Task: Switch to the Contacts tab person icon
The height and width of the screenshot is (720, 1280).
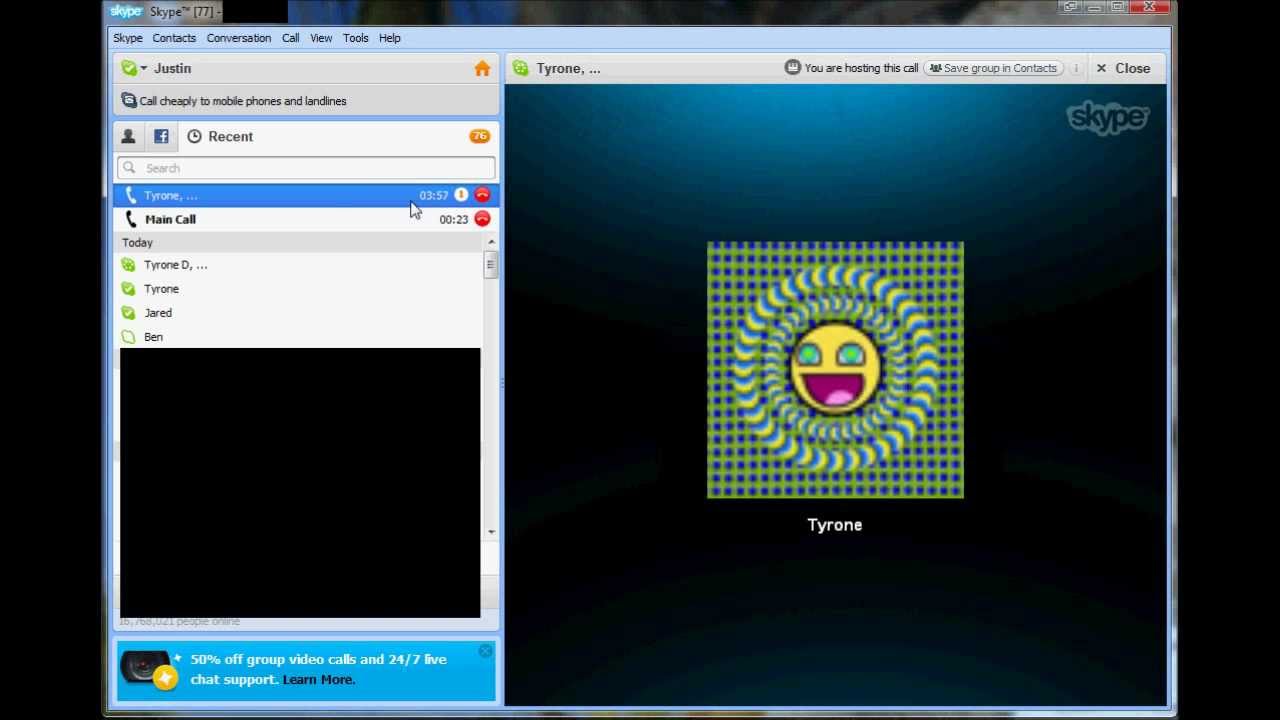Action: click(128, 136)
